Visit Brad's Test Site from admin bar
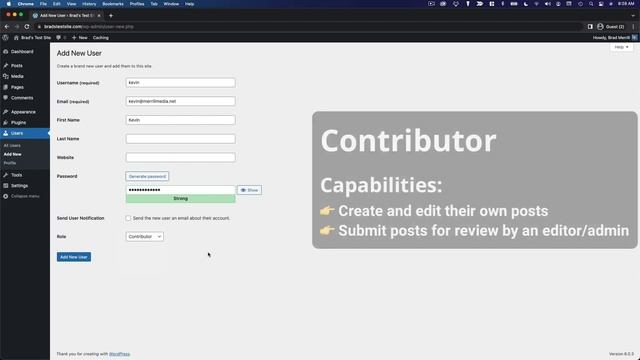This screenshot has height=360, width=640. point(32,38)
